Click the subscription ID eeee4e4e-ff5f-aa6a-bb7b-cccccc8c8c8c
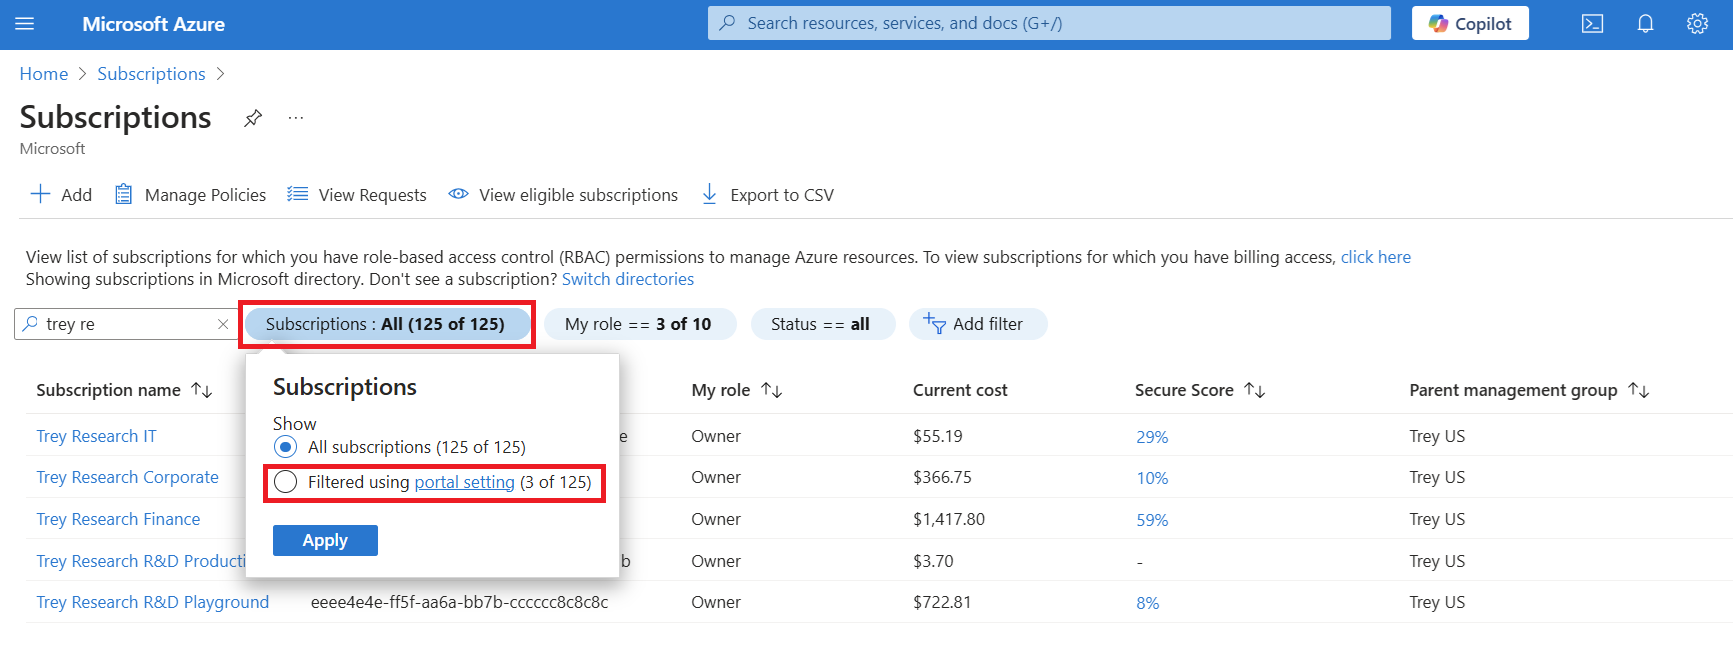 [x=459, y=602]
